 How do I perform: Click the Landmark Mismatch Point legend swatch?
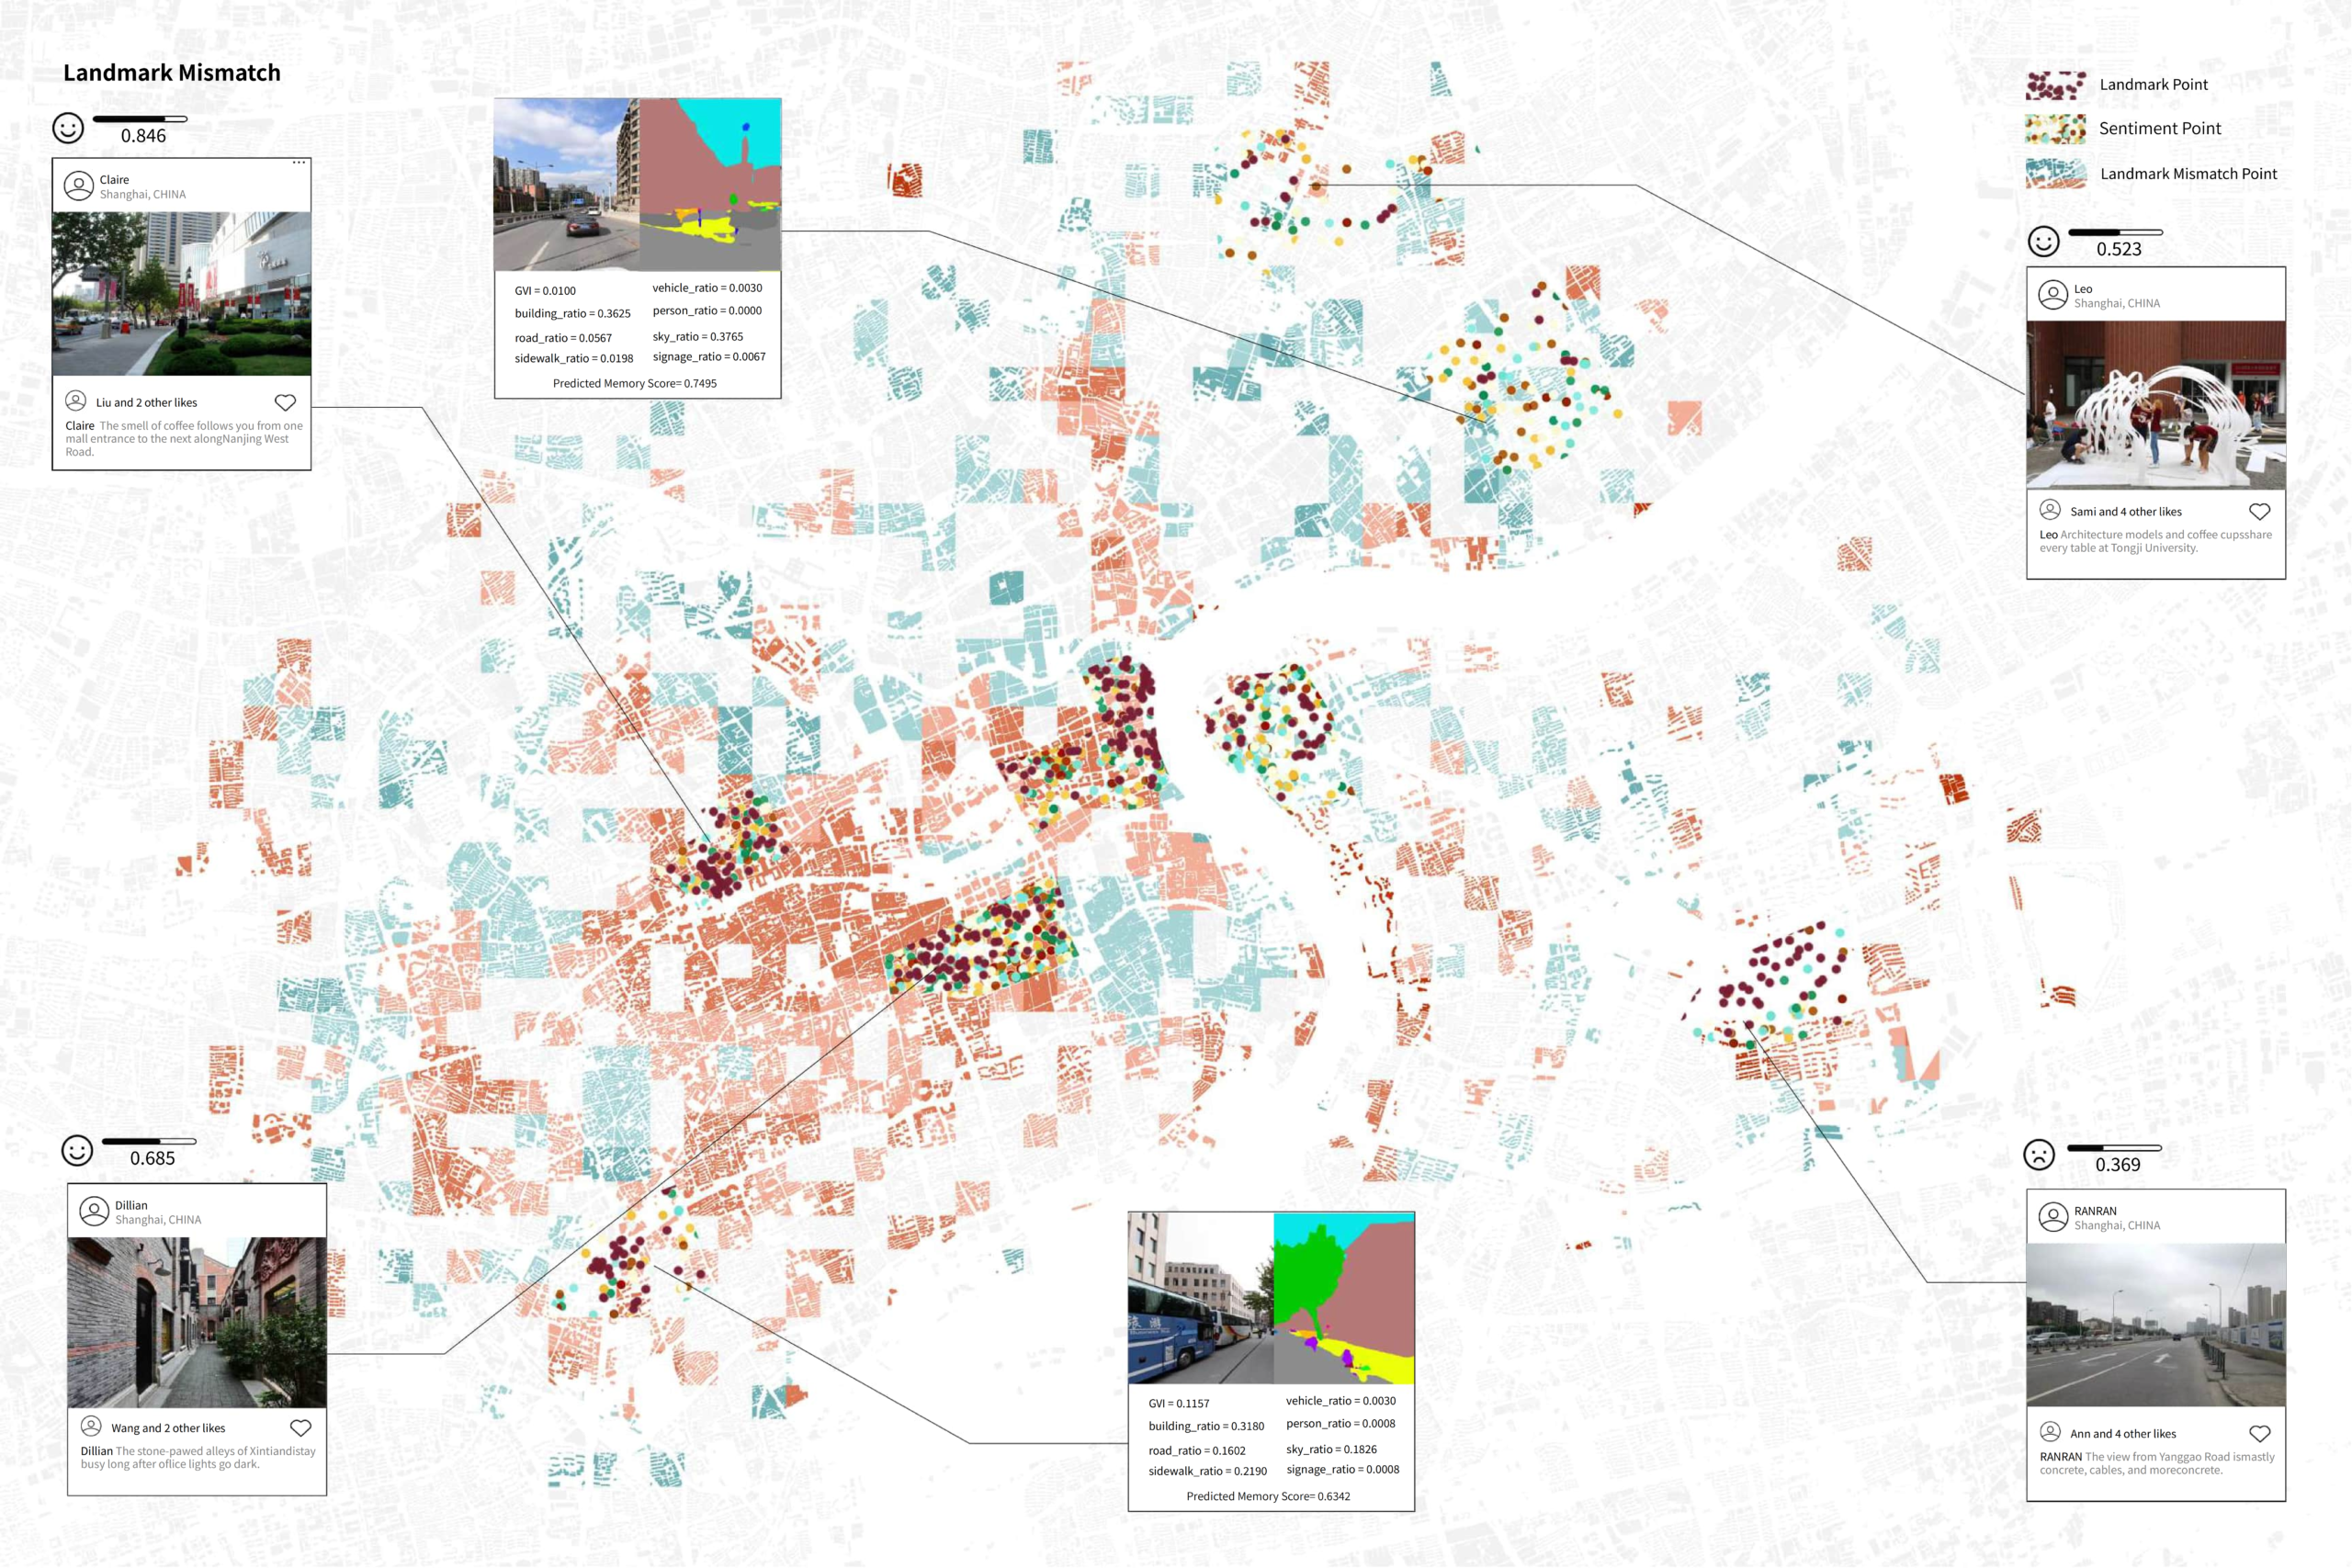point(2055,173)
